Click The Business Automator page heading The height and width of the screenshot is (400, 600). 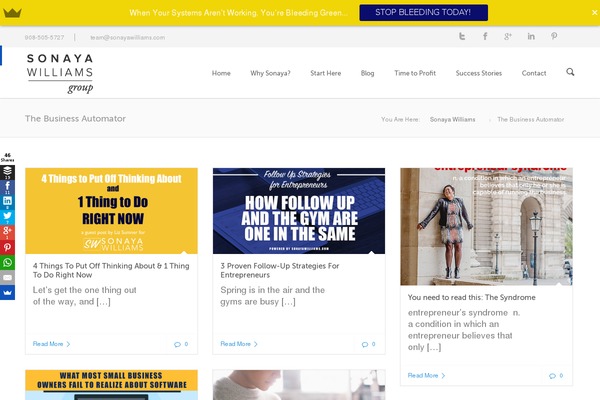(75, 119)
